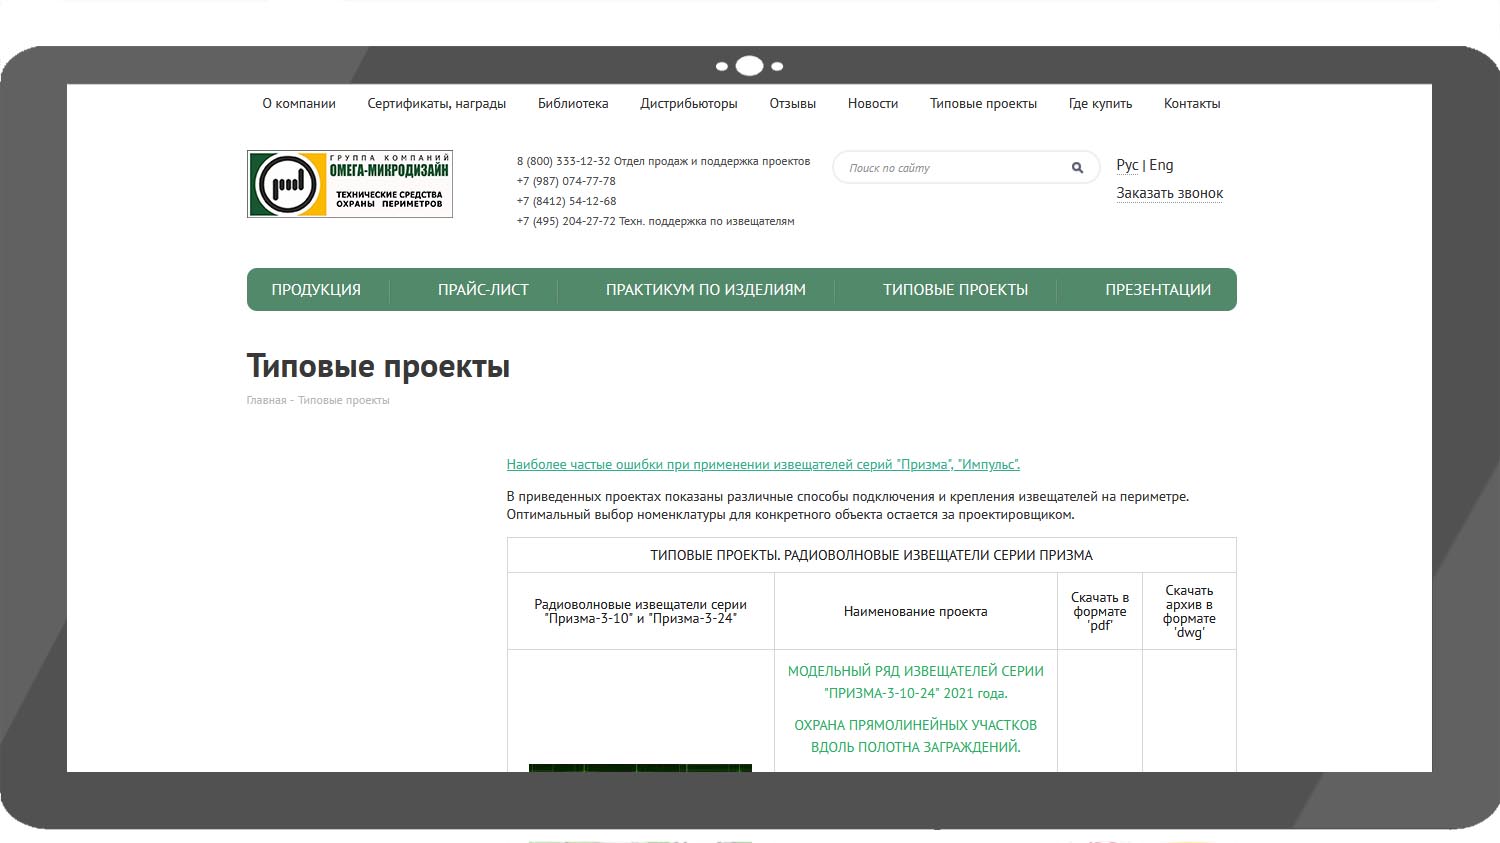Switch site language to Рус
1500x843 pixels.
coord(1127,165)
